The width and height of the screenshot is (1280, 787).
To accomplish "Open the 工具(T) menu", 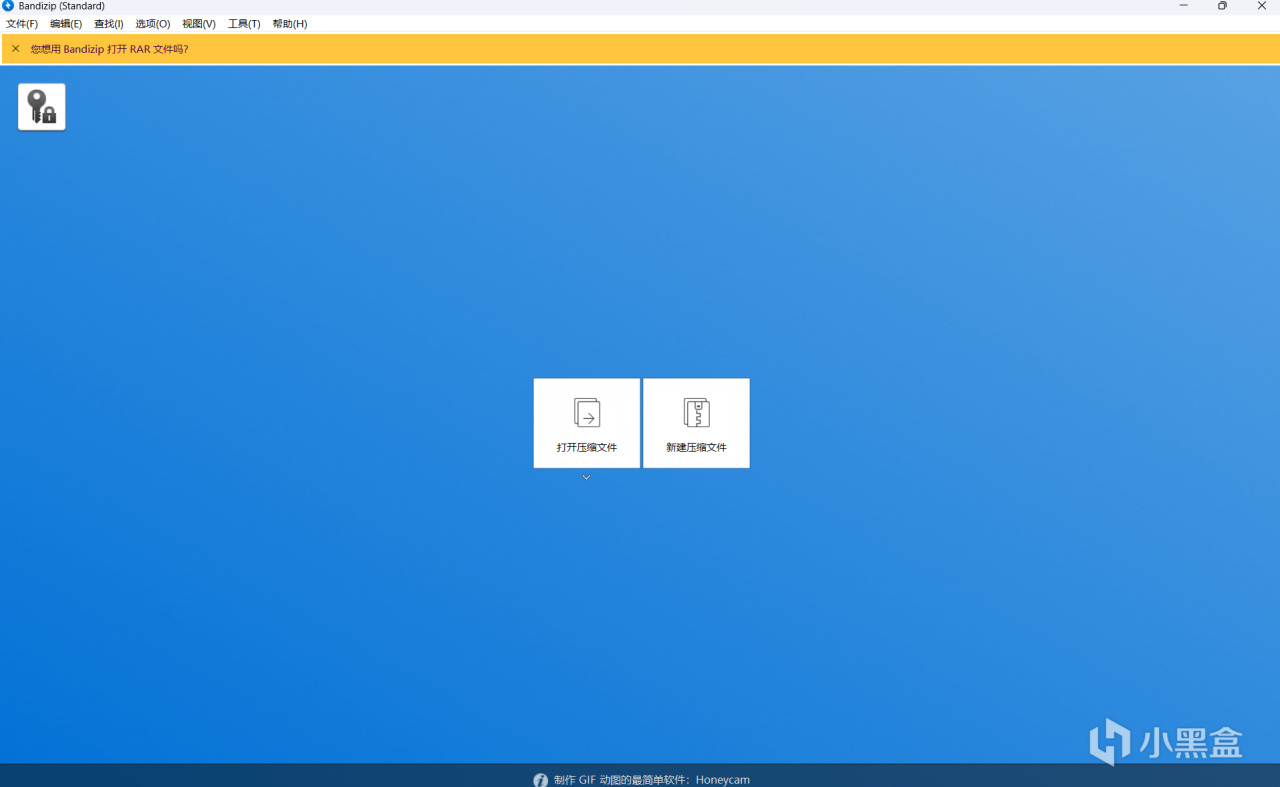I will click(x=244, y=24).
